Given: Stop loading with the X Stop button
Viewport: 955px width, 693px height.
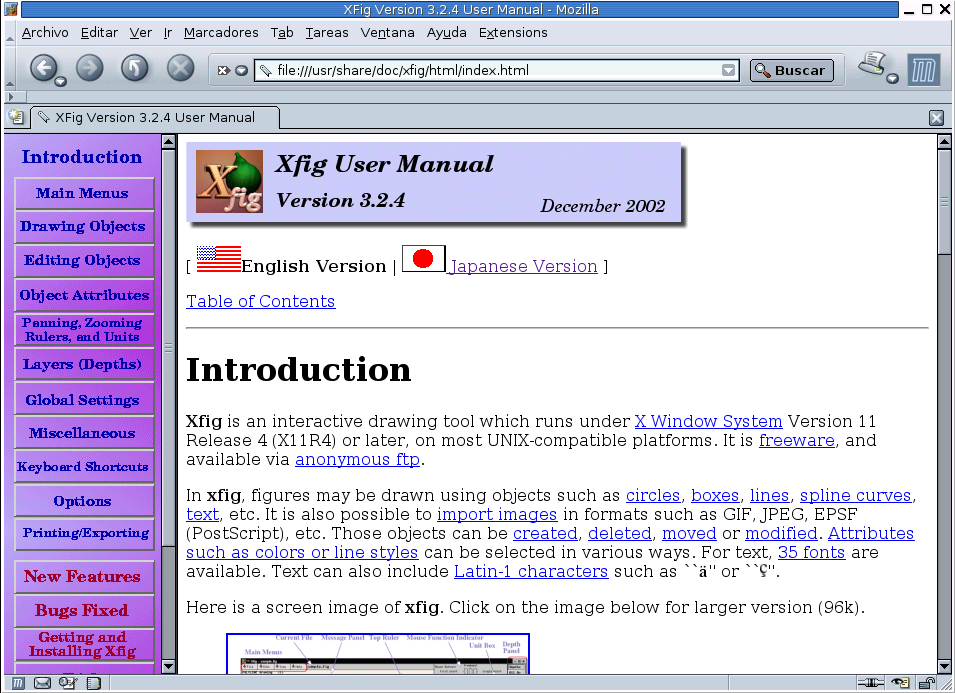Looking at the screenshot, I should (180, 68).
